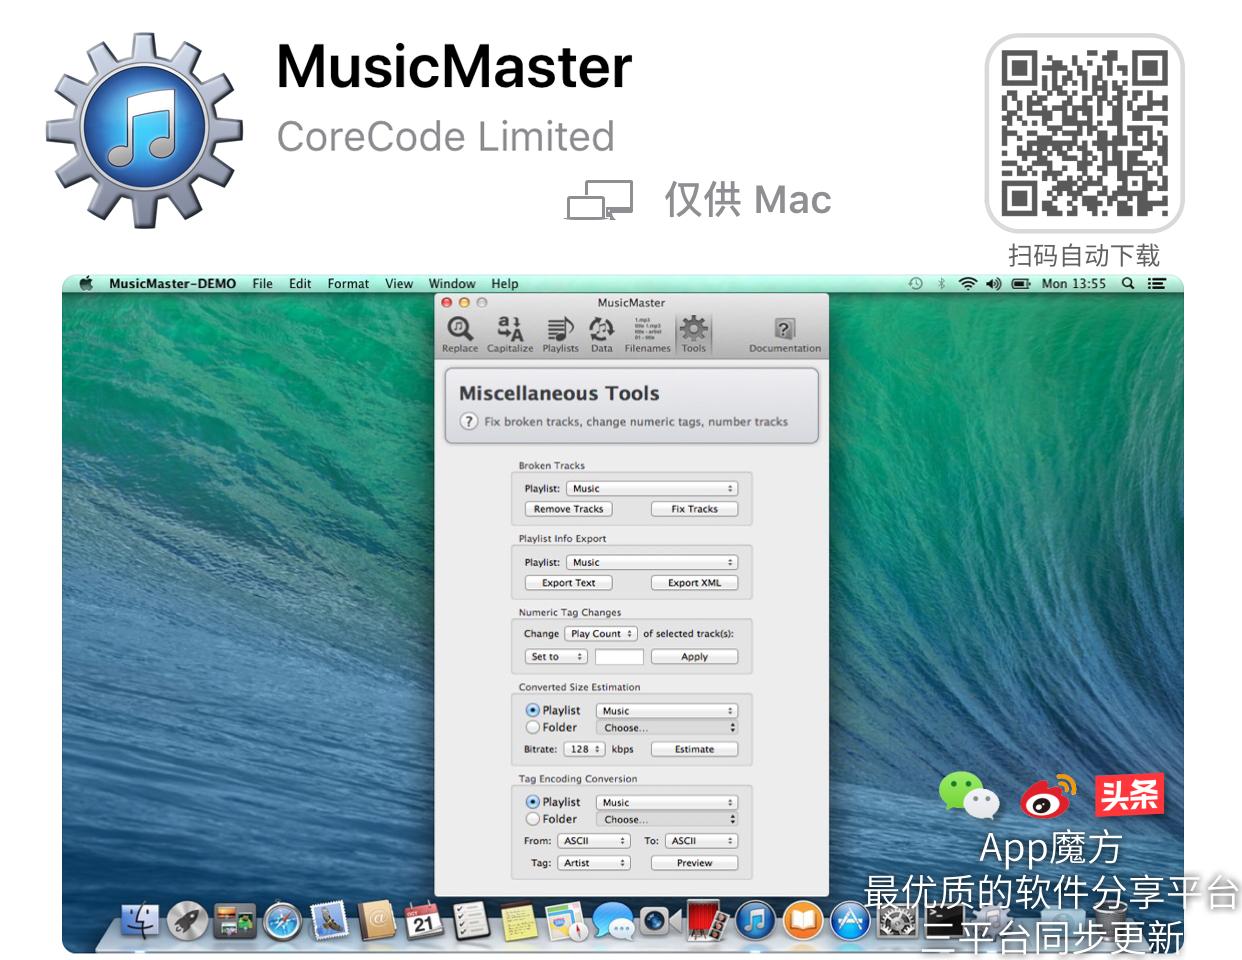Open Calendar icon showing 21
1242x960 pixels.
tap(423, 921)
